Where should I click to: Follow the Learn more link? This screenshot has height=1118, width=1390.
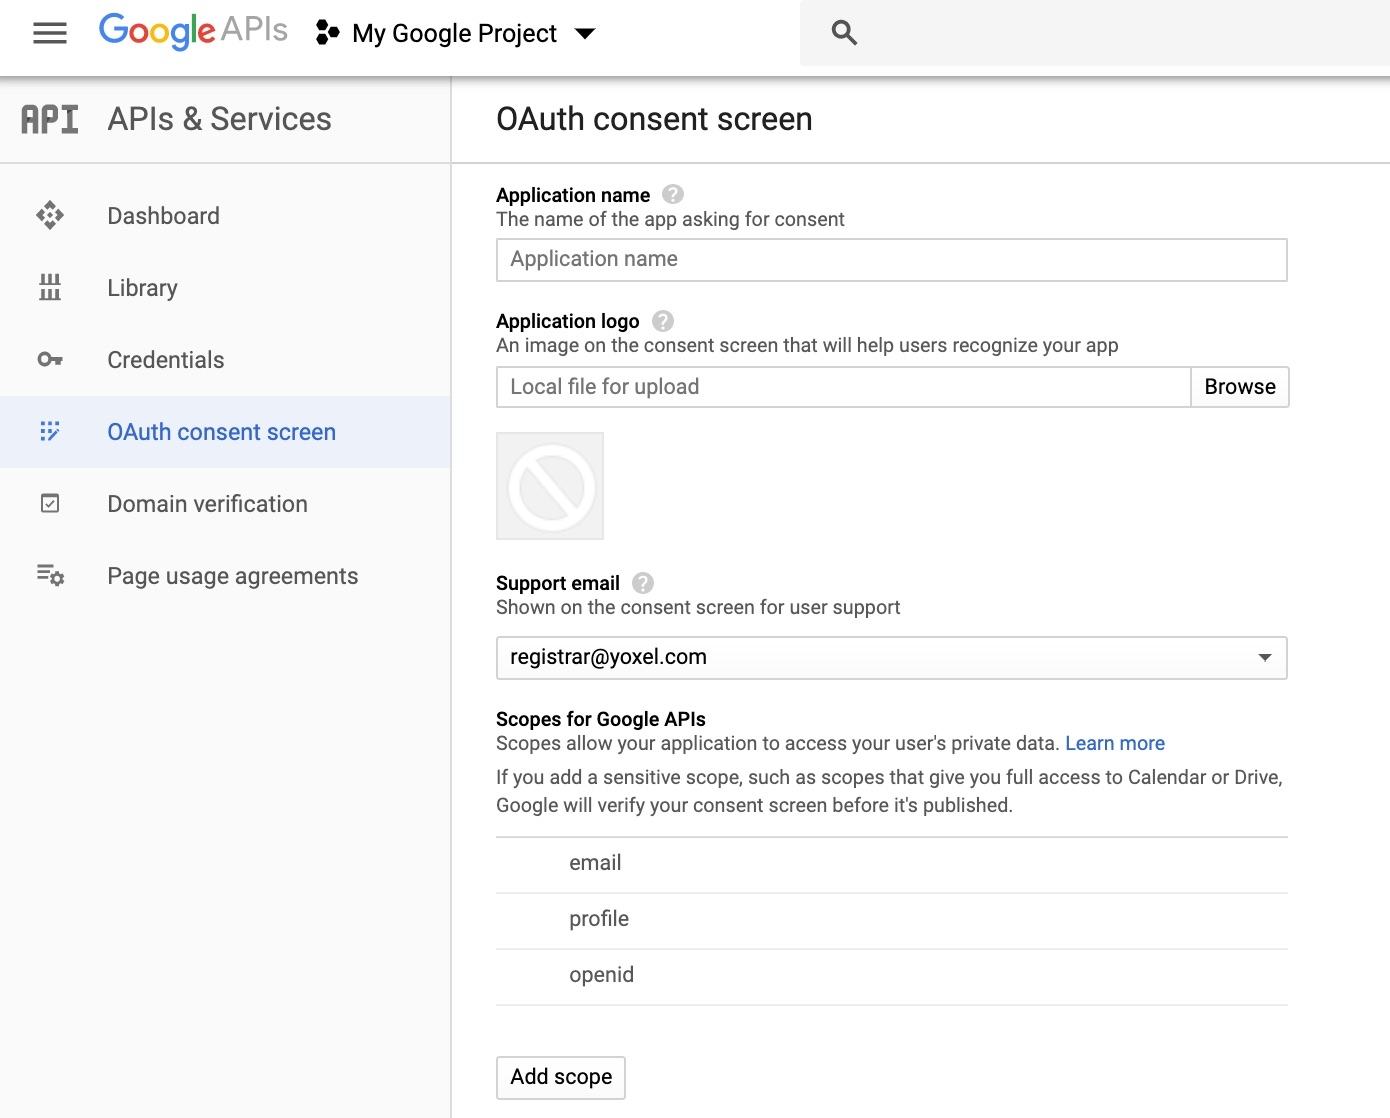pyautogui.click(x=1114, y=743)
